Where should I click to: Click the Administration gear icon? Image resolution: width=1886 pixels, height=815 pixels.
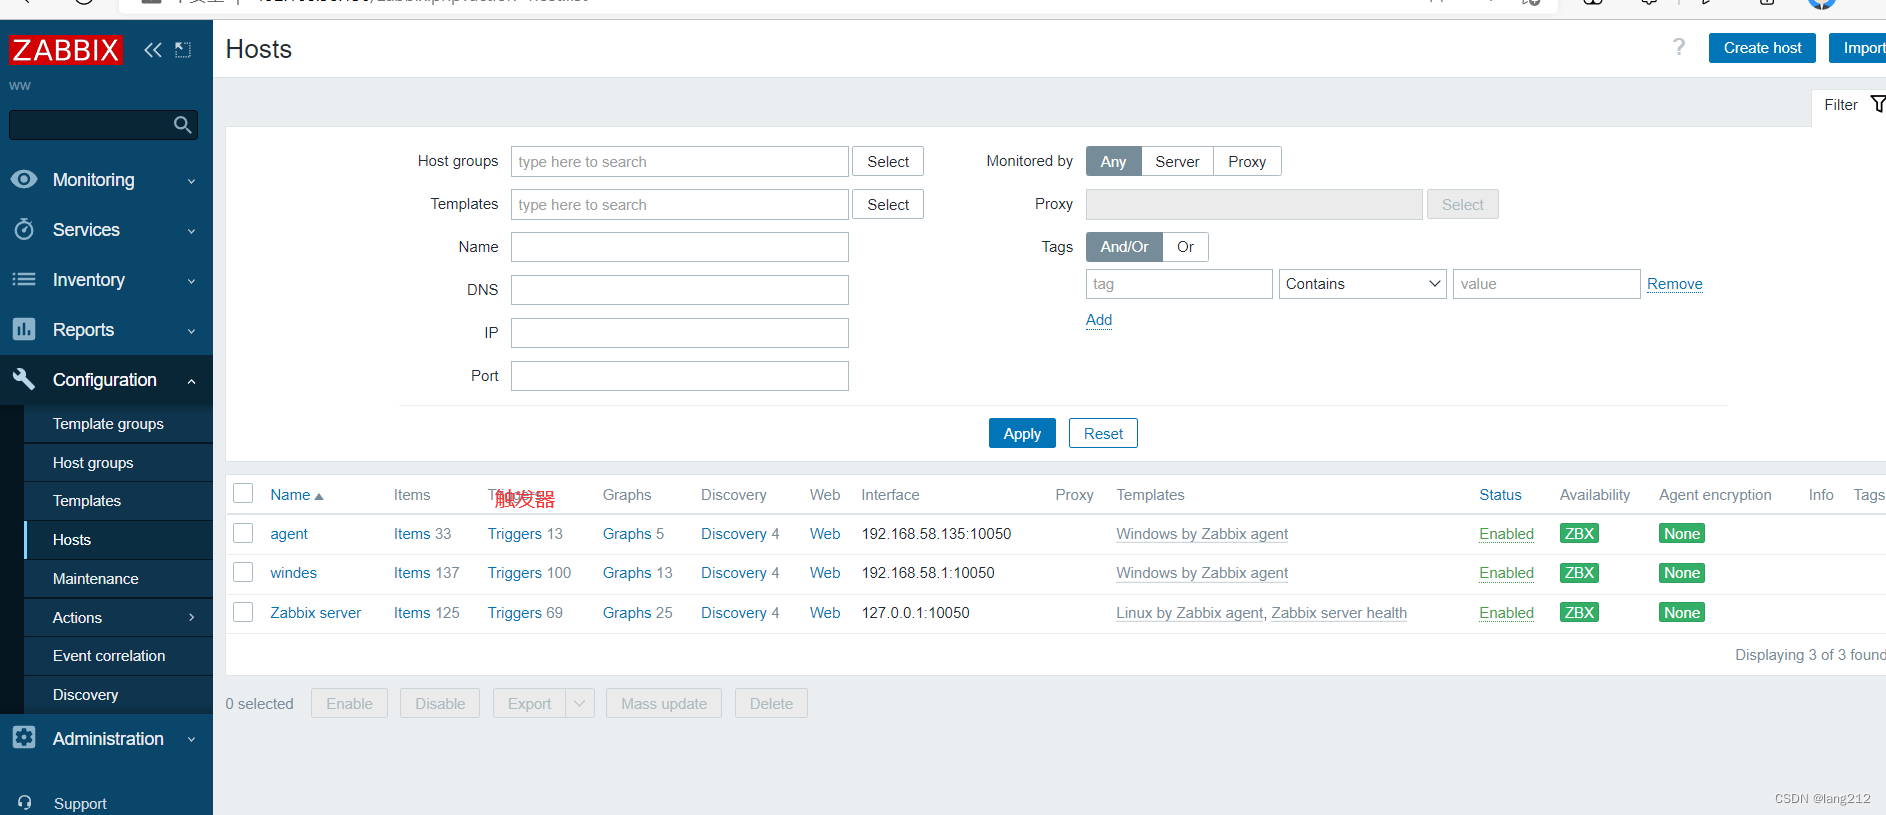(24, 738)
